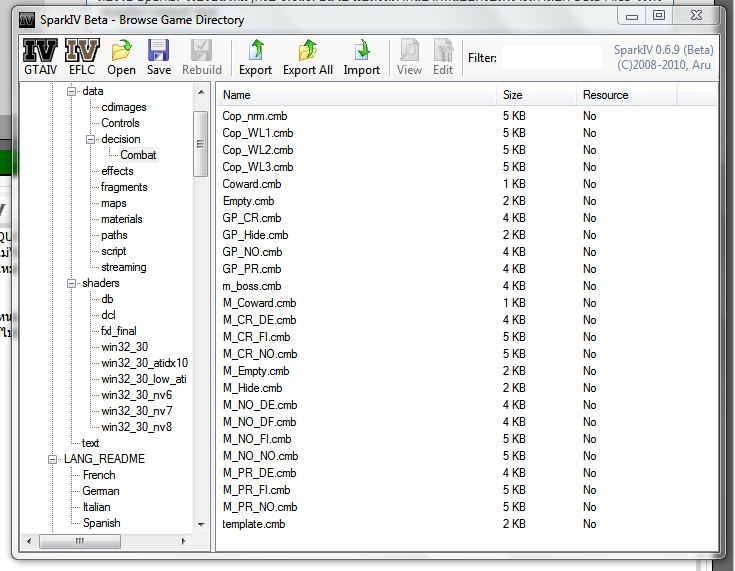Click the SparkIV title bar app icon
The image size is (735, 571).
point(27,20)
